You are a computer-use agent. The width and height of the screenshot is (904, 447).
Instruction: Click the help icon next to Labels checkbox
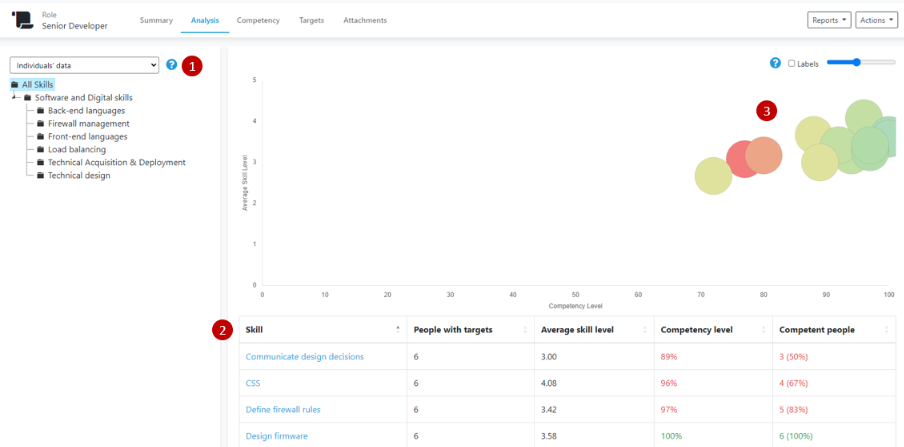[775, 63]
